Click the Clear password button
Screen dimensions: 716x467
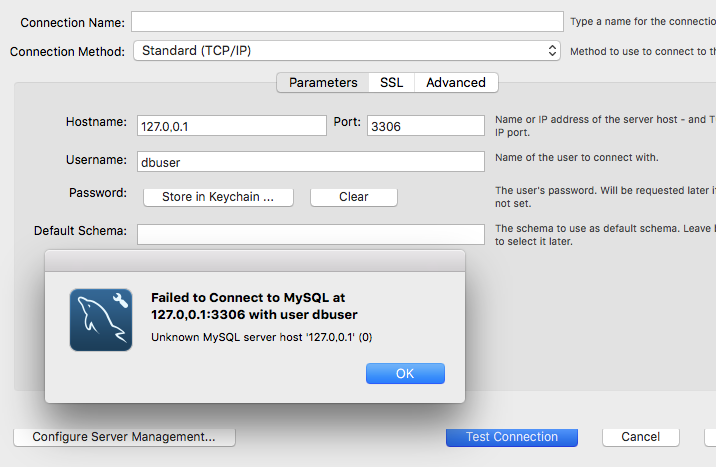[x=353, y=197]
